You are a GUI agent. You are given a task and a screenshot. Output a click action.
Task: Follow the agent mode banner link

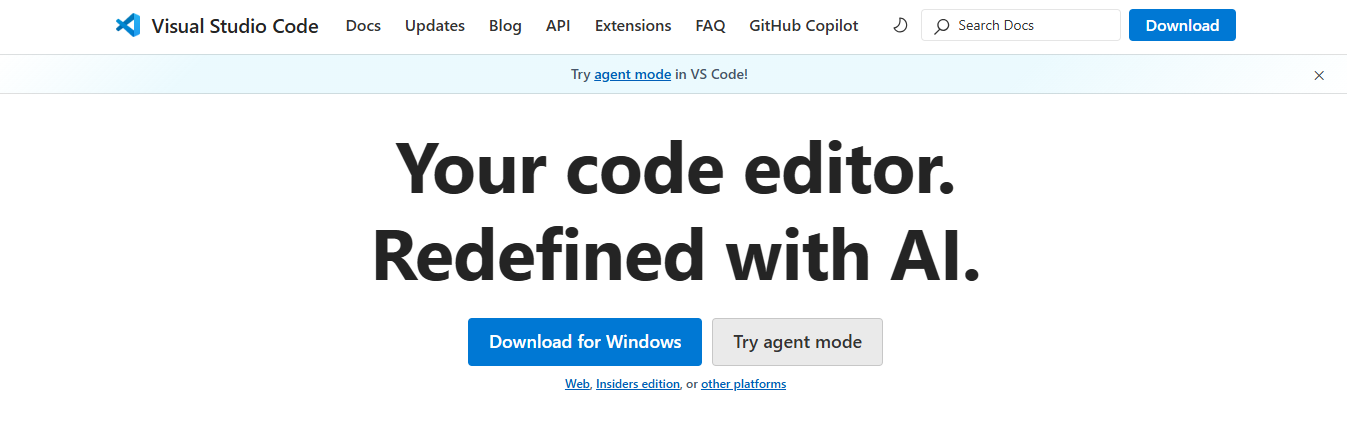pos(632,74)
